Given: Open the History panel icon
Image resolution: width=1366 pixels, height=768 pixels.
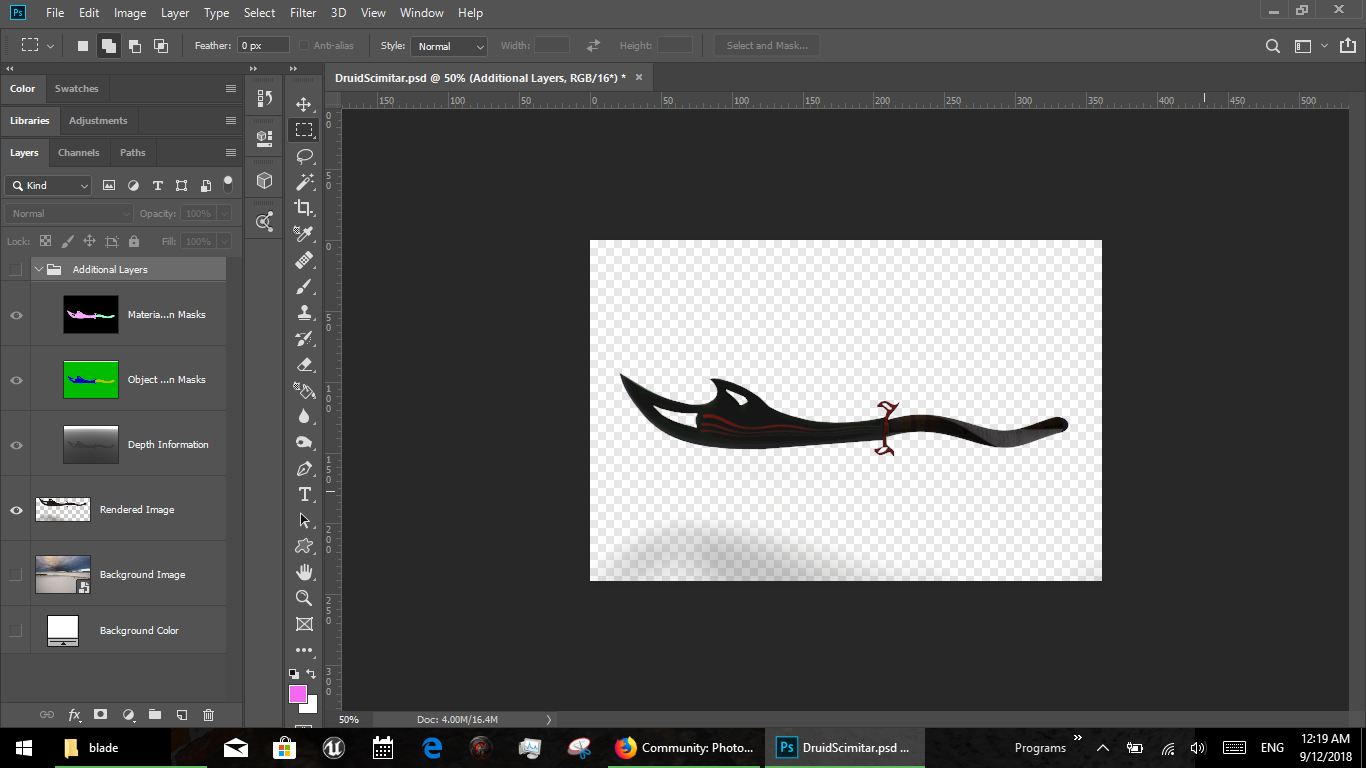Looking at the screenshot, I should click(x=264, y=98).
